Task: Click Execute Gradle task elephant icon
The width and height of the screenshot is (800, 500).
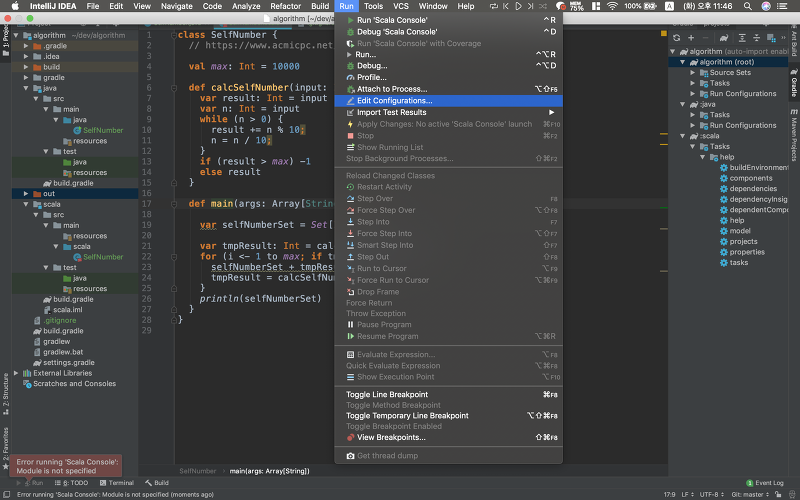Action: (x=723, y=38)
